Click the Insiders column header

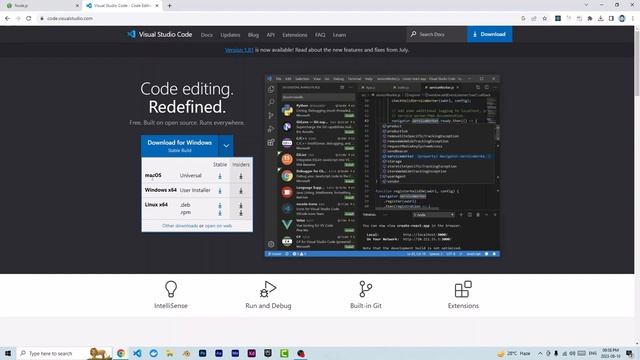click(241, 164)
